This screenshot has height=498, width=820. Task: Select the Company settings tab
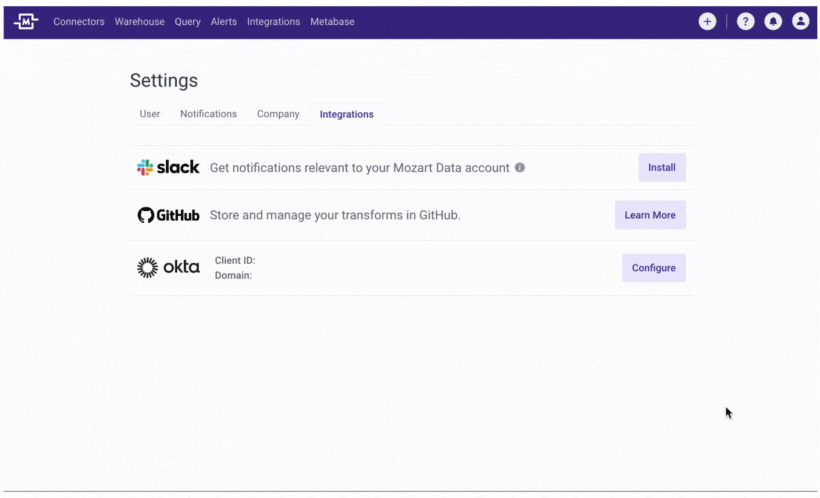click(x=278, y=114)
